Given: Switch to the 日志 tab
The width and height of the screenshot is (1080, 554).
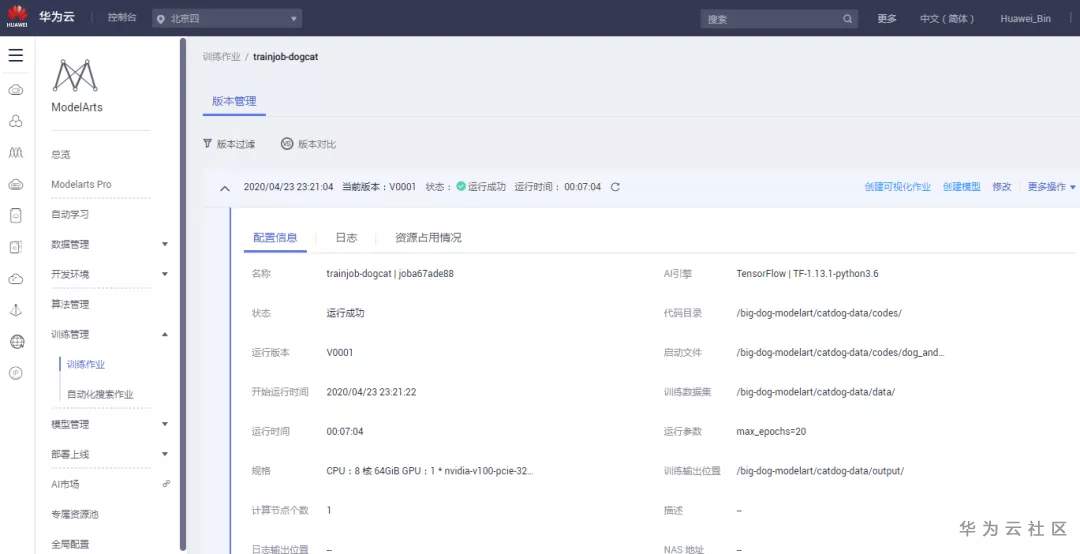Looking at the screenshot, I should click(x=346, y=238).
